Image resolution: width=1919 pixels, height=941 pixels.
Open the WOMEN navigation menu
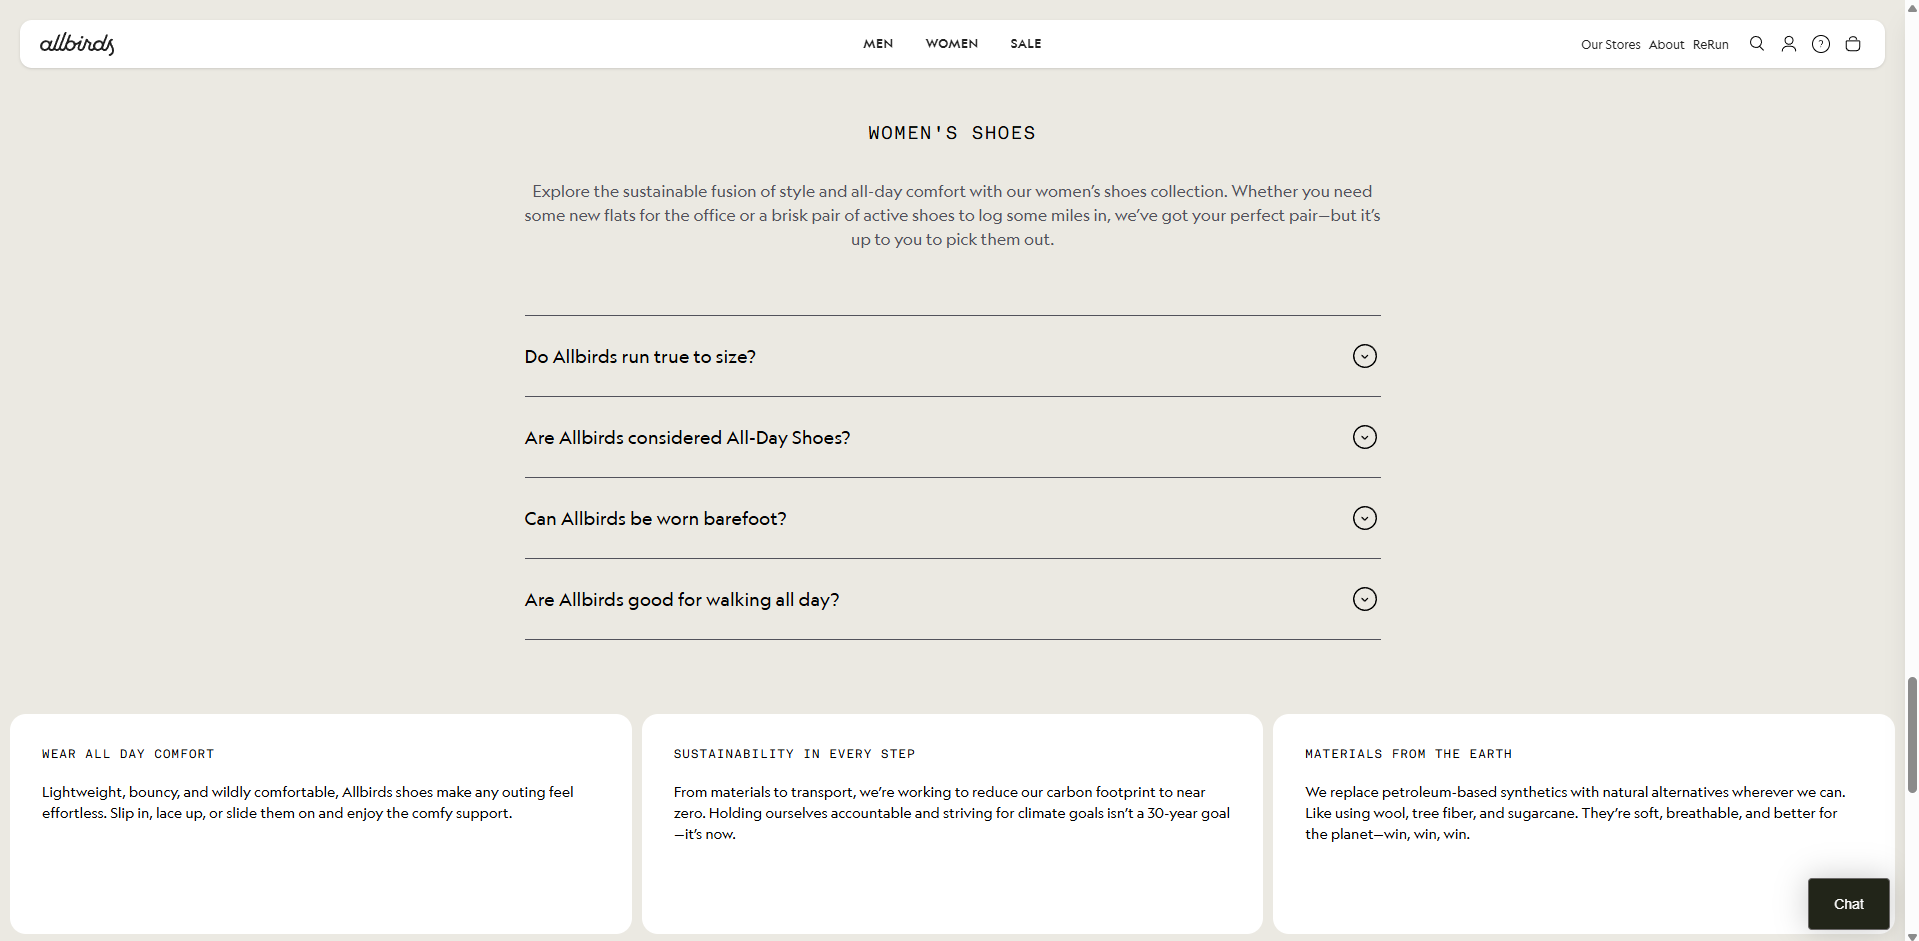pyautogui.click(x=951, y=44)
